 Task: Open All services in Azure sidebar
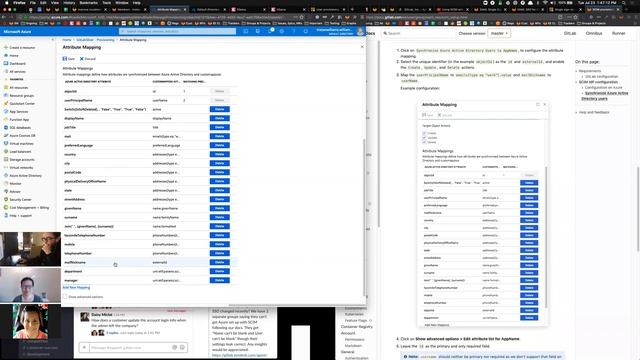click(17, 71)
